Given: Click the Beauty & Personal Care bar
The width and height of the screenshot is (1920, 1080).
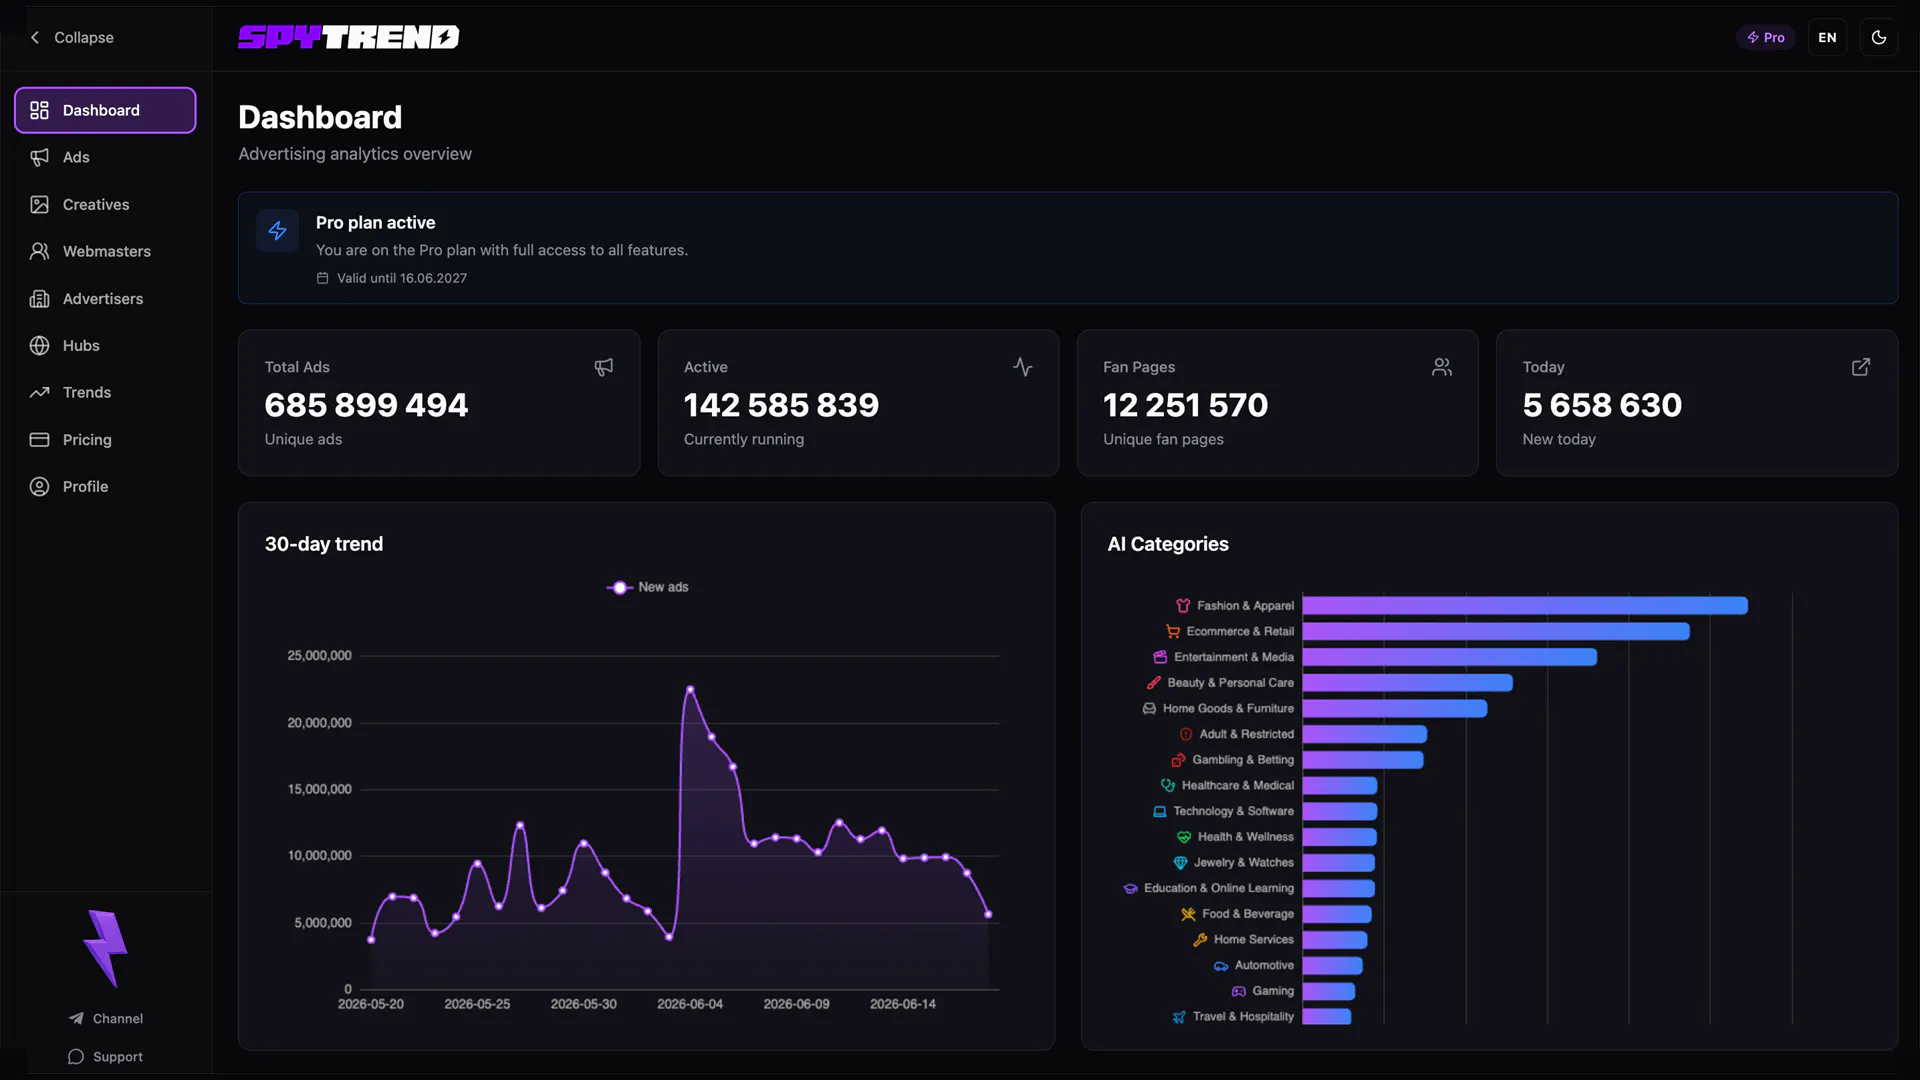Looking at the screenshot, I should [1407, 683].
